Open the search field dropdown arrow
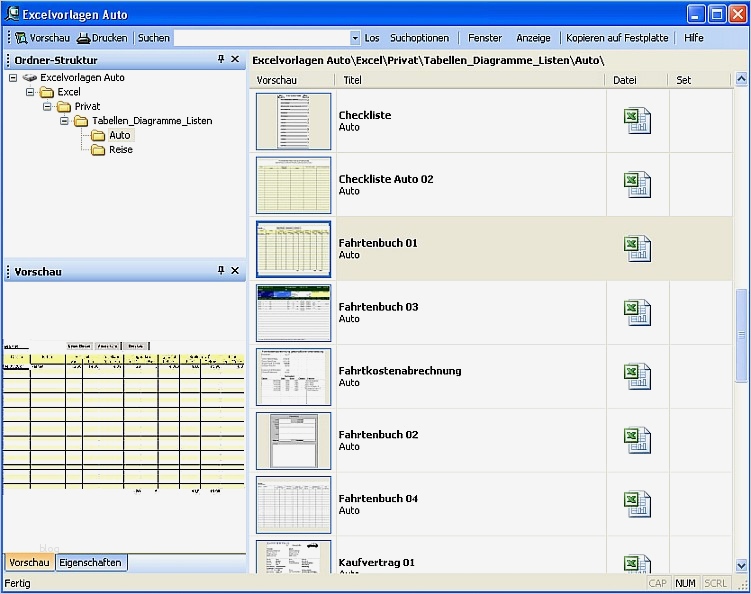Screen dimensions: 751x594 [355, 38]
